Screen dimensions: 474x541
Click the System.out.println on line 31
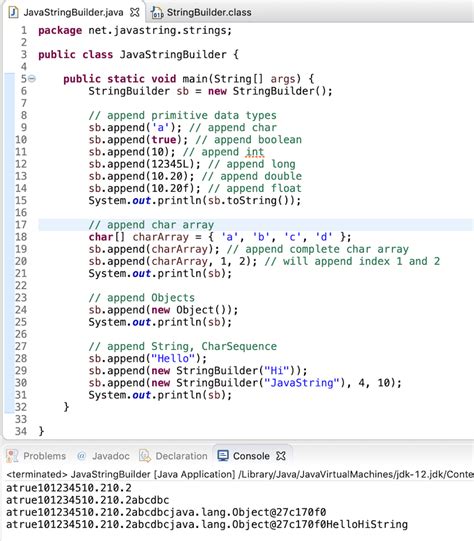tap(160, 395)
